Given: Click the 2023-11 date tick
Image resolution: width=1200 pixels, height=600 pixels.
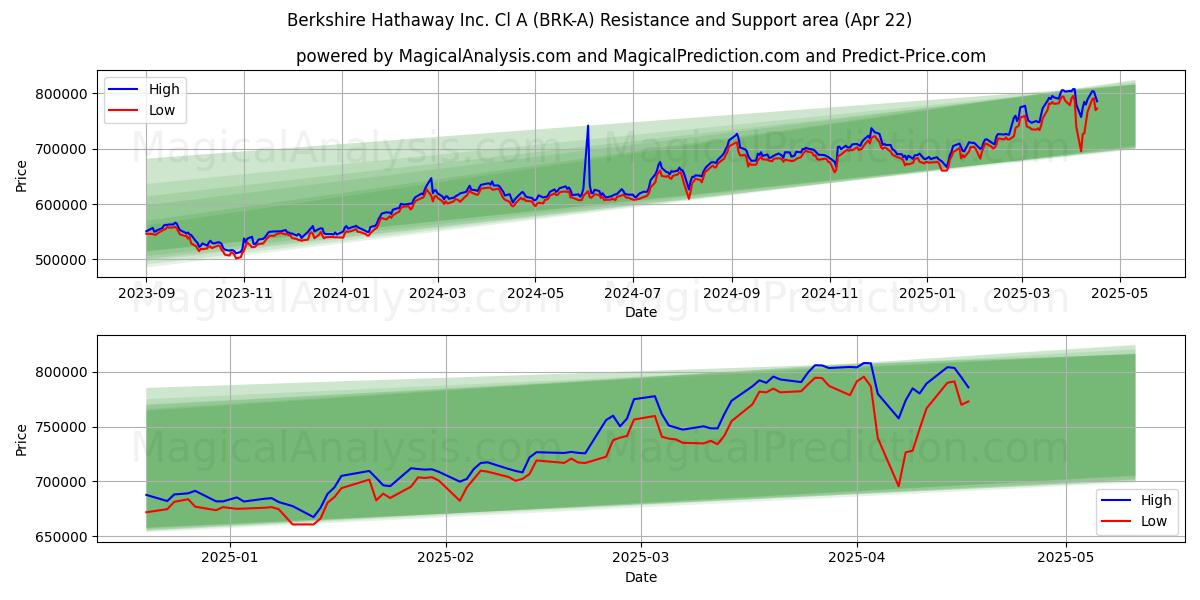Looking at the screenshot, I should tap(244, 293).
